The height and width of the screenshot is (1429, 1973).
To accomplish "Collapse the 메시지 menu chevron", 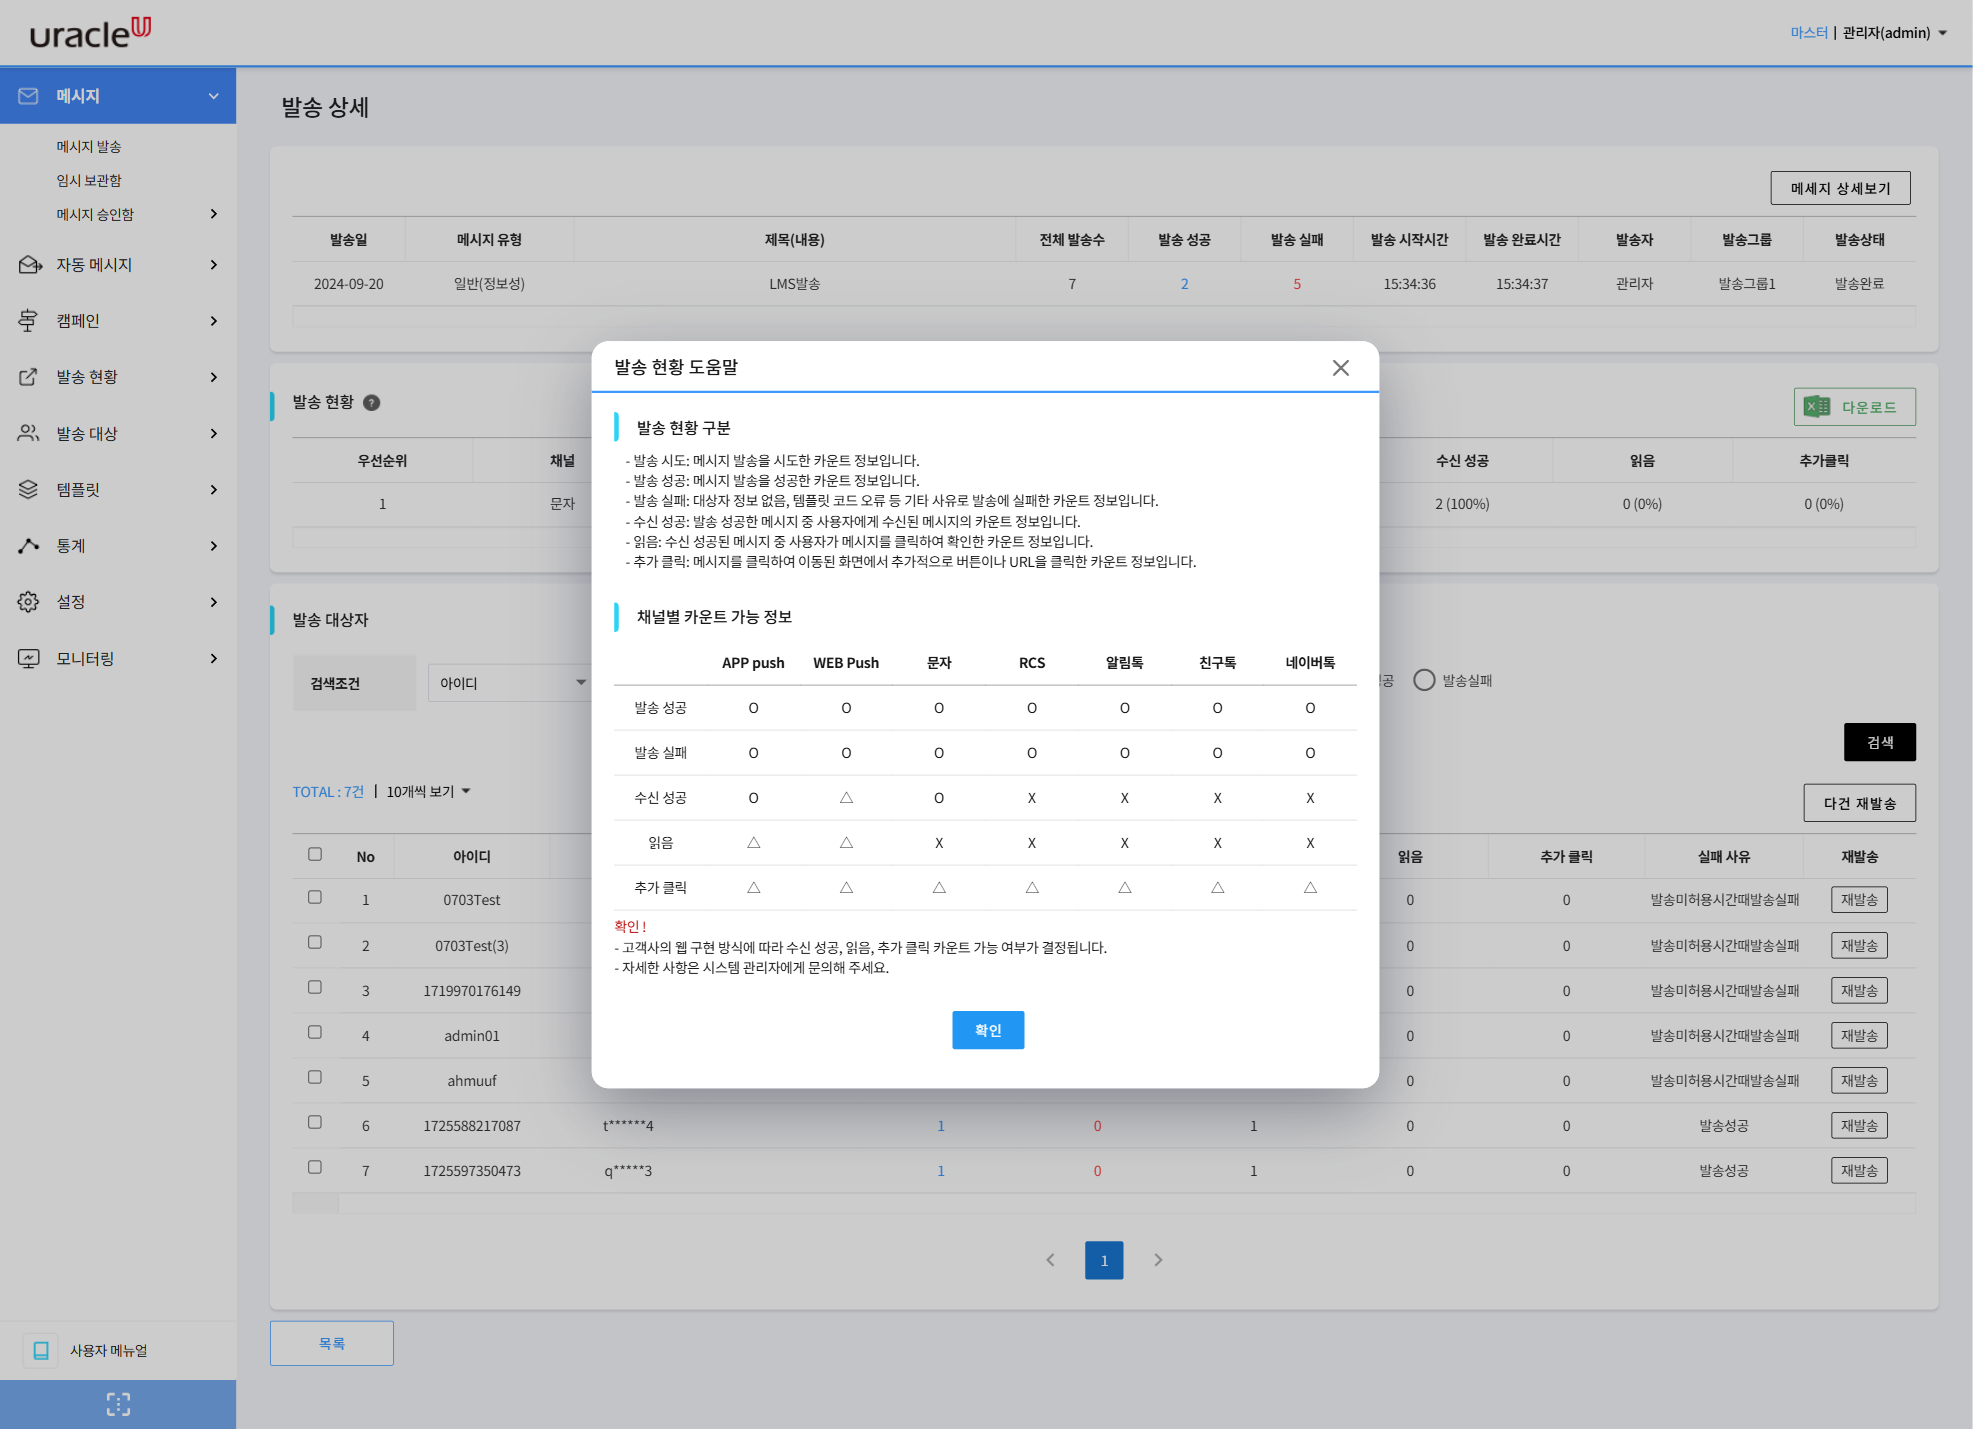I will [x=213, y=96].
